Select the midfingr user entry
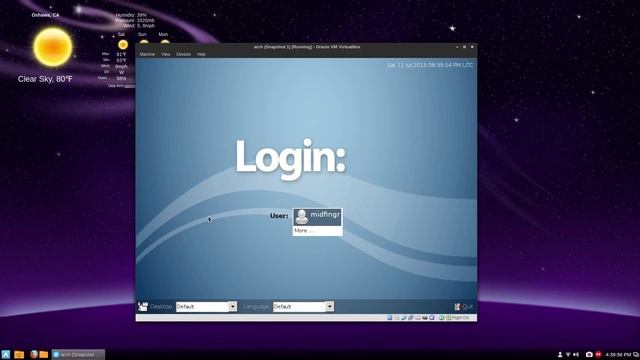 [318, 217]
